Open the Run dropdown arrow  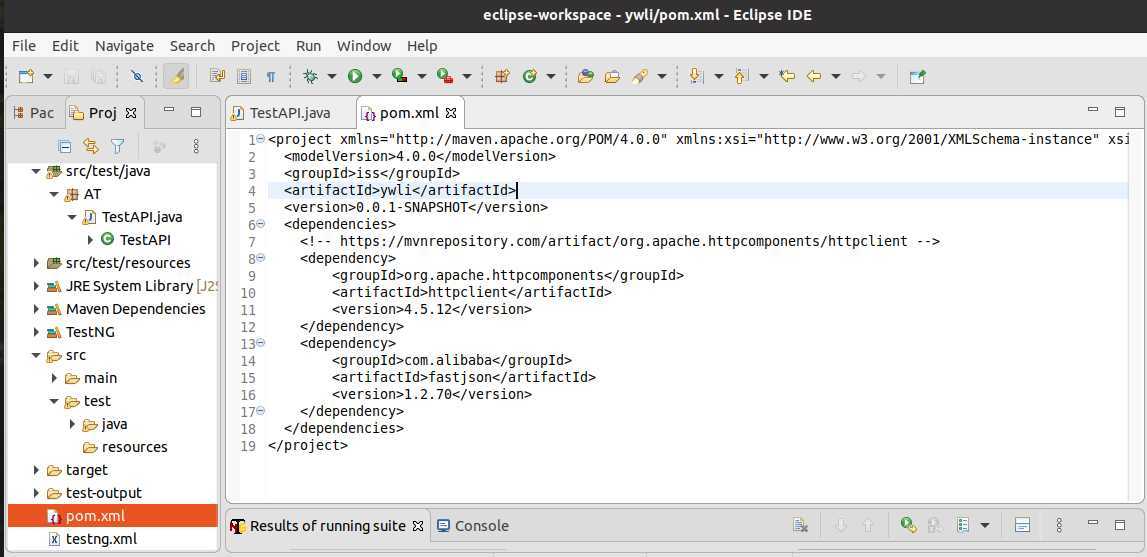(x=377, y=76)
